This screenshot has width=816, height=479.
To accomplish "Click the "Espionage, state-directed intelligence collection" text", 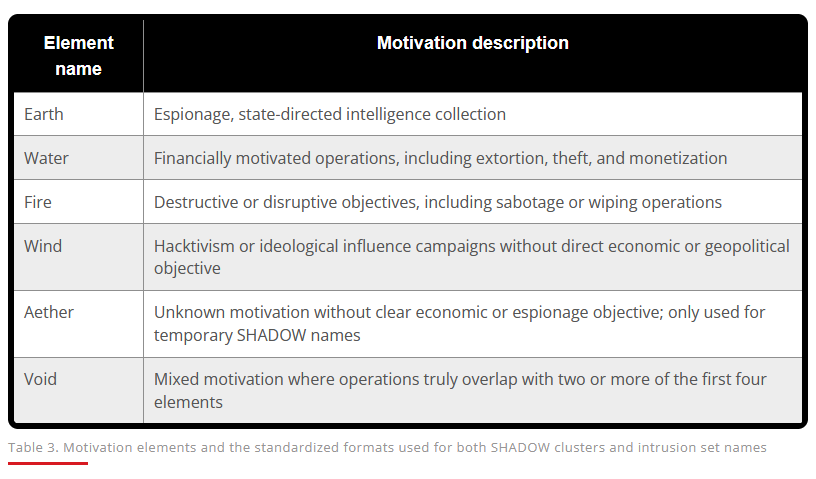I will coord(329,114).
